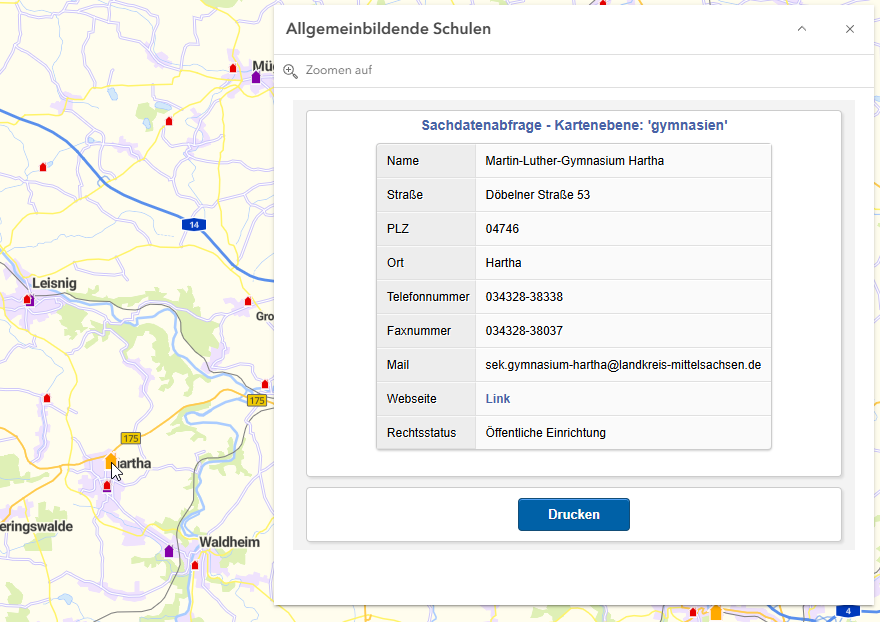Viewport: 880px width, 622px height.
Task: Click the red school marker near Mügeln
Action: coord(232,68)
